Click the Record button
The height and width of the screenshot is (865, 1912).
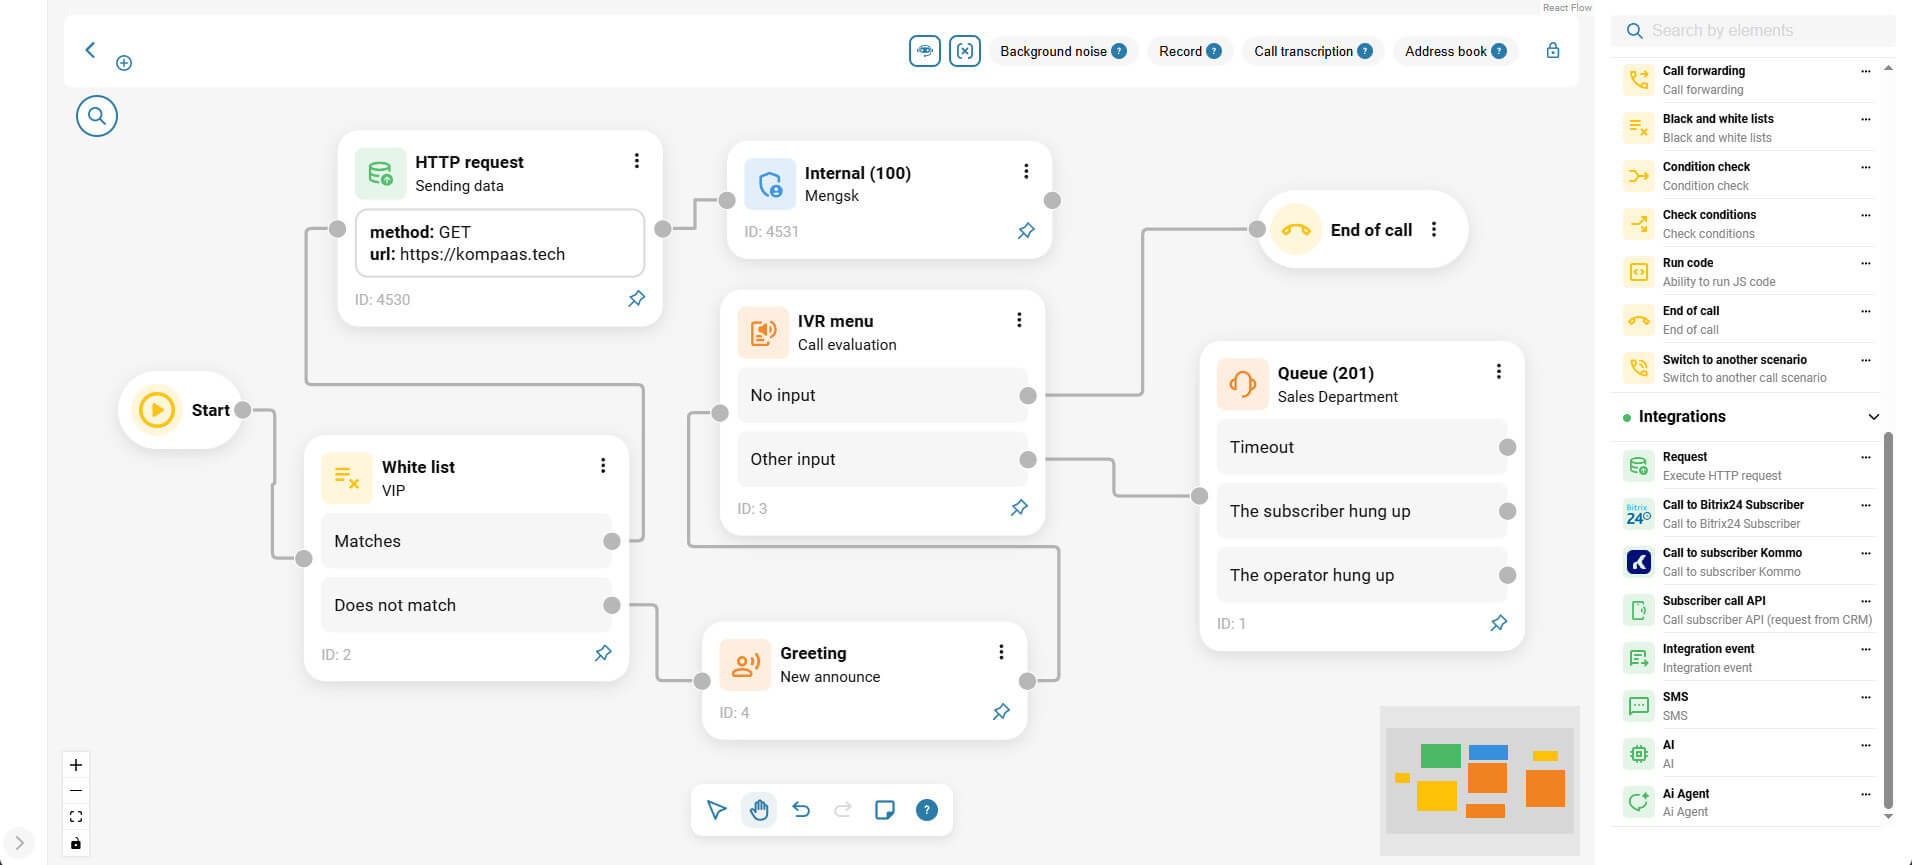point(1189,51)
